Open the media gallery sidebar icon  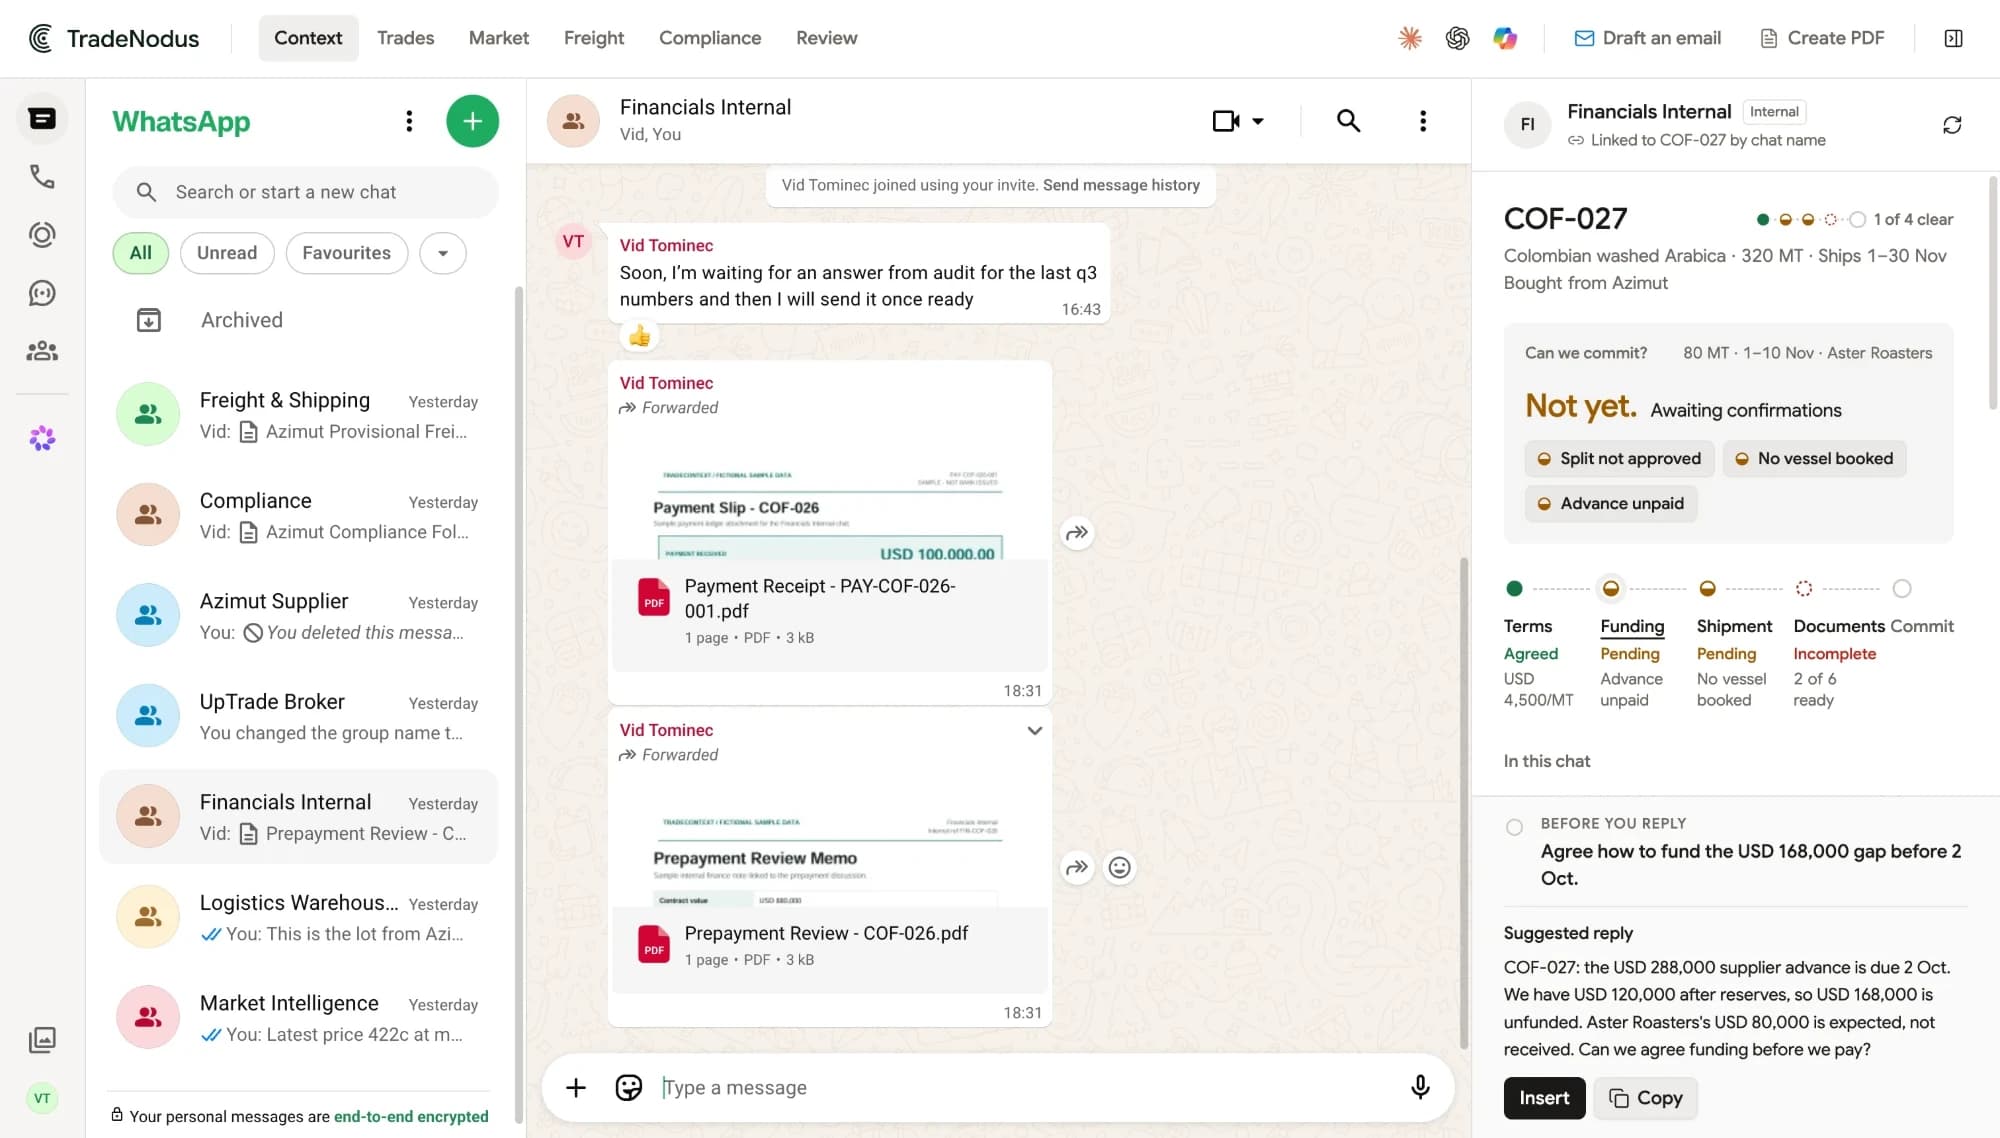coord(42,1040)
